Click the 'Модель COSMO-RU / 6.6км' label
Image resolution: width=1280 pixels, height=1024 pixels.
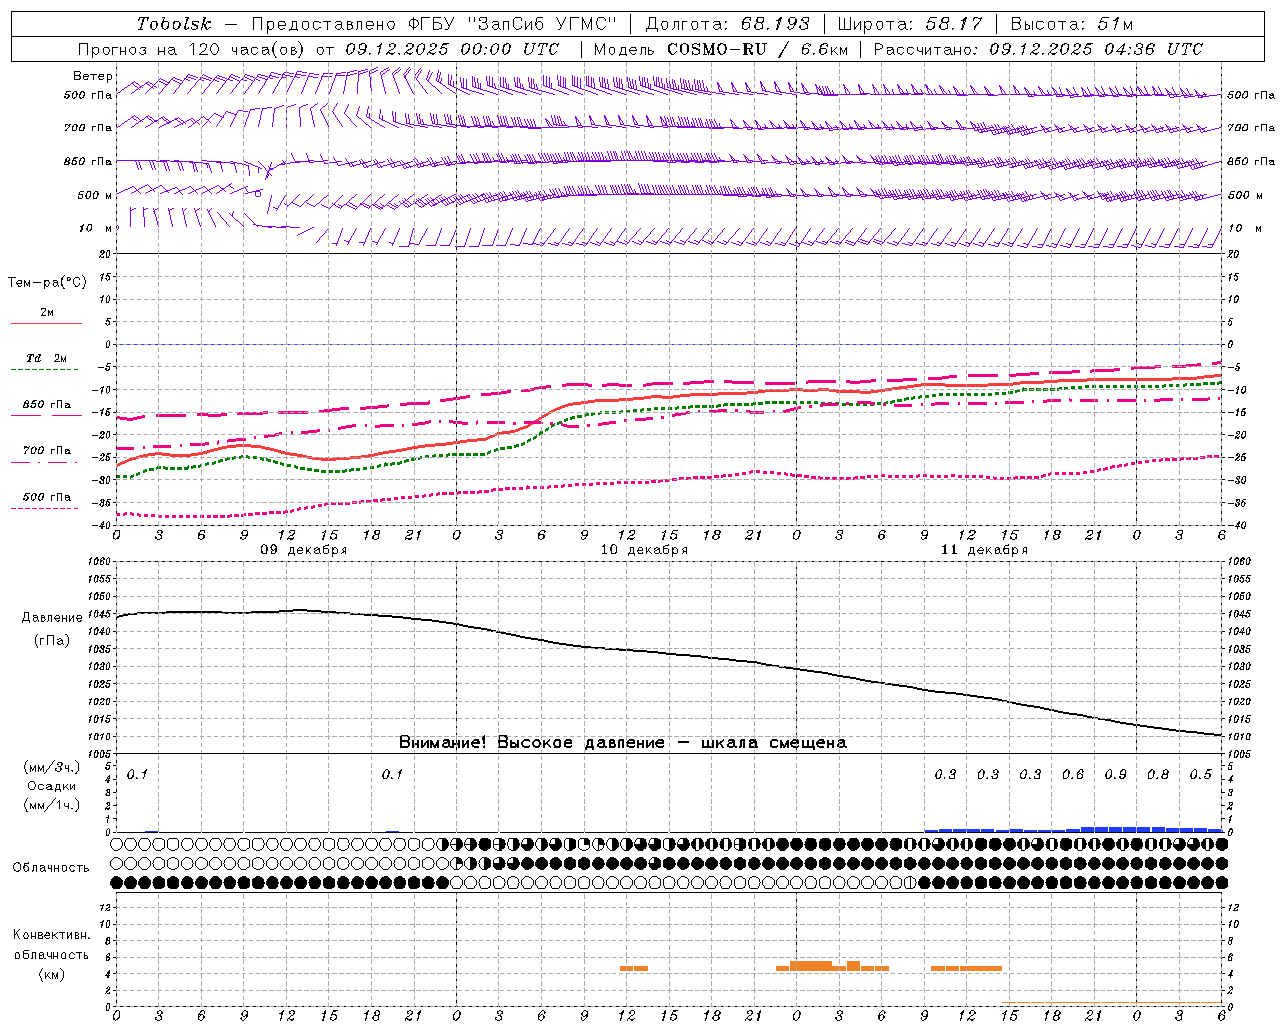(720, 49)
